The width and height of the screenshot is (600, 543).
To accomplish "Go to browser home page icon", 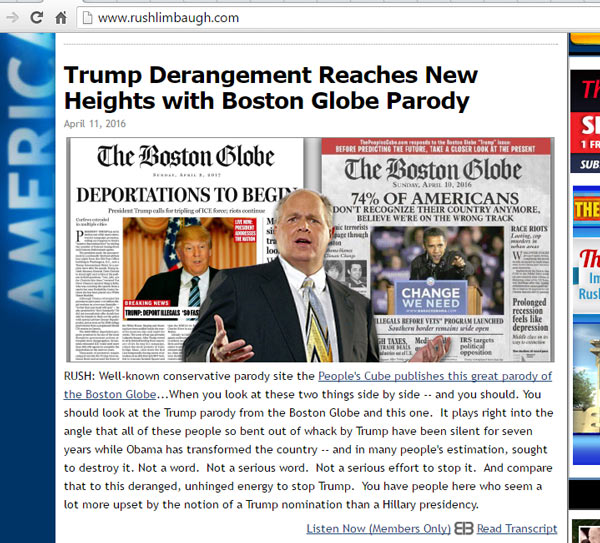I will coord(61,18).
